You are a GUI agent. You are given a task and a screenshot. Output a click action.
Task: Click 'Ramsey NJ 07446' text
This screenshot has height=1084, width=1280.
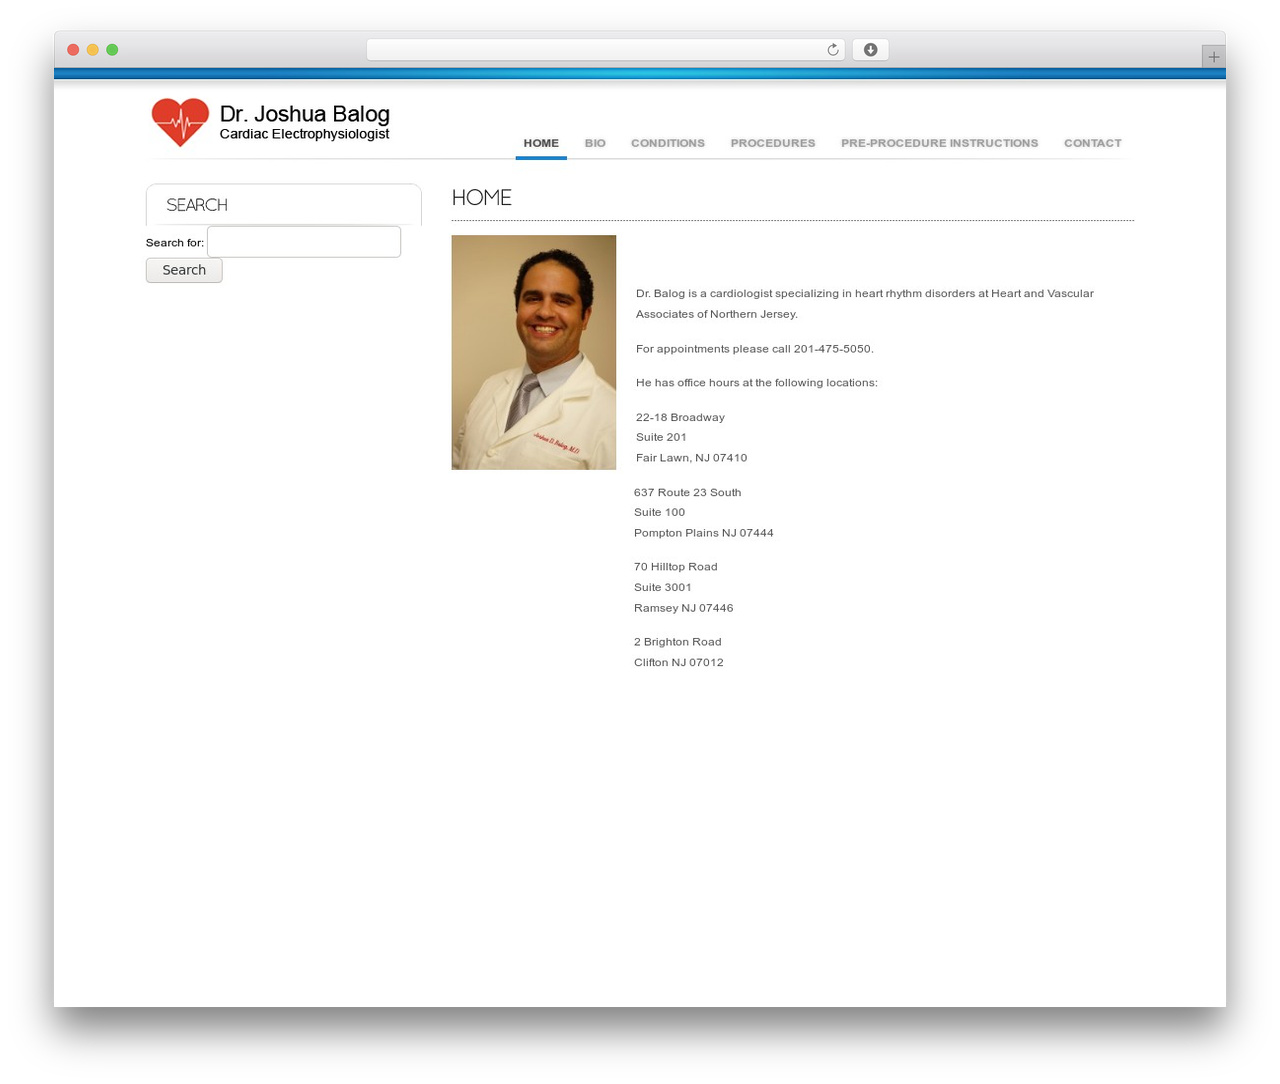coord(684,608)
